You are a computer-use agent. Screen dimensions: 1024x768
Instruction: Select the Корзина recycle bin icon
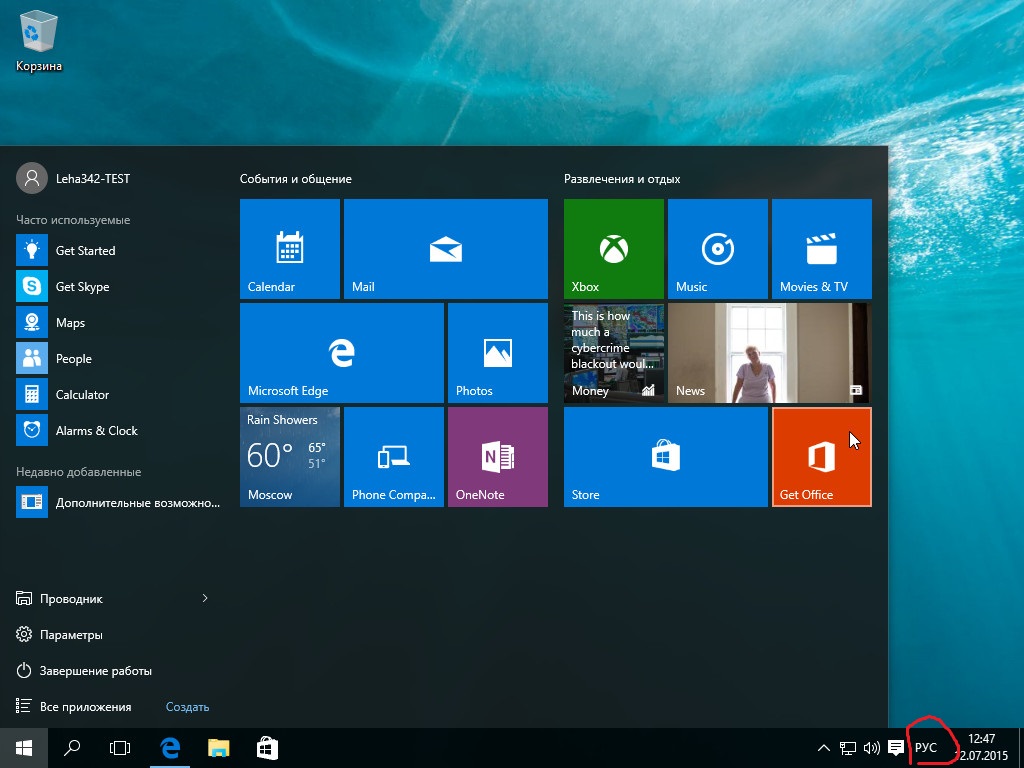coord(39,41)
